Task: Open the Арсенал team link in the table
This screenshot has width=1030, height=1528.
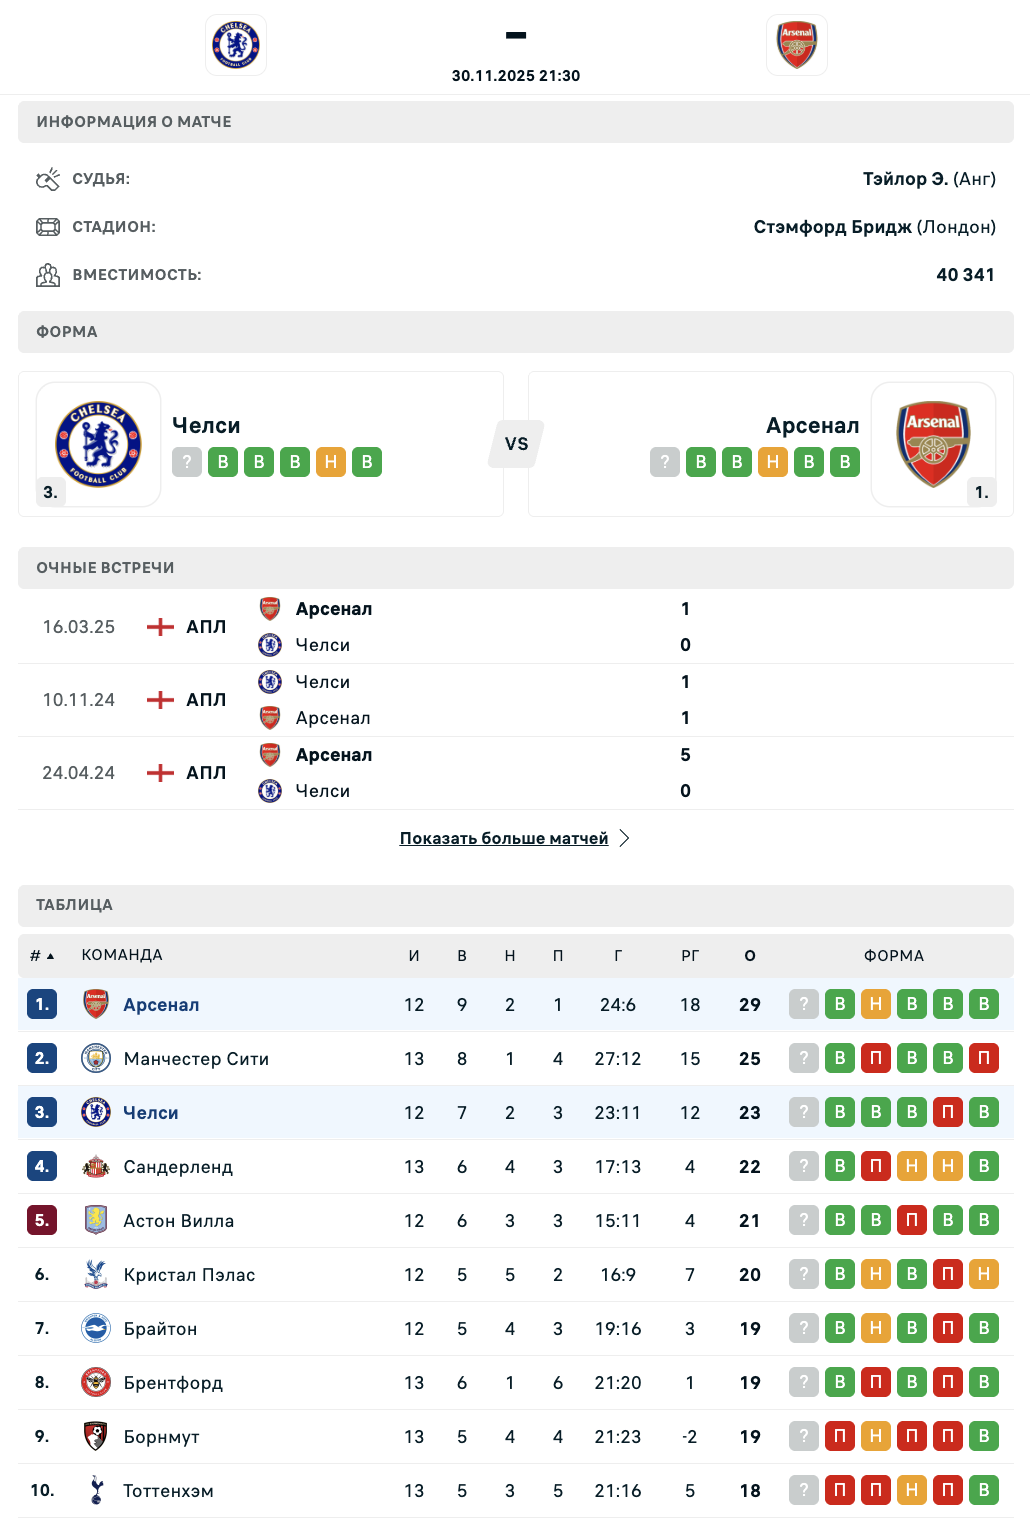Action: coord(161,1005)
